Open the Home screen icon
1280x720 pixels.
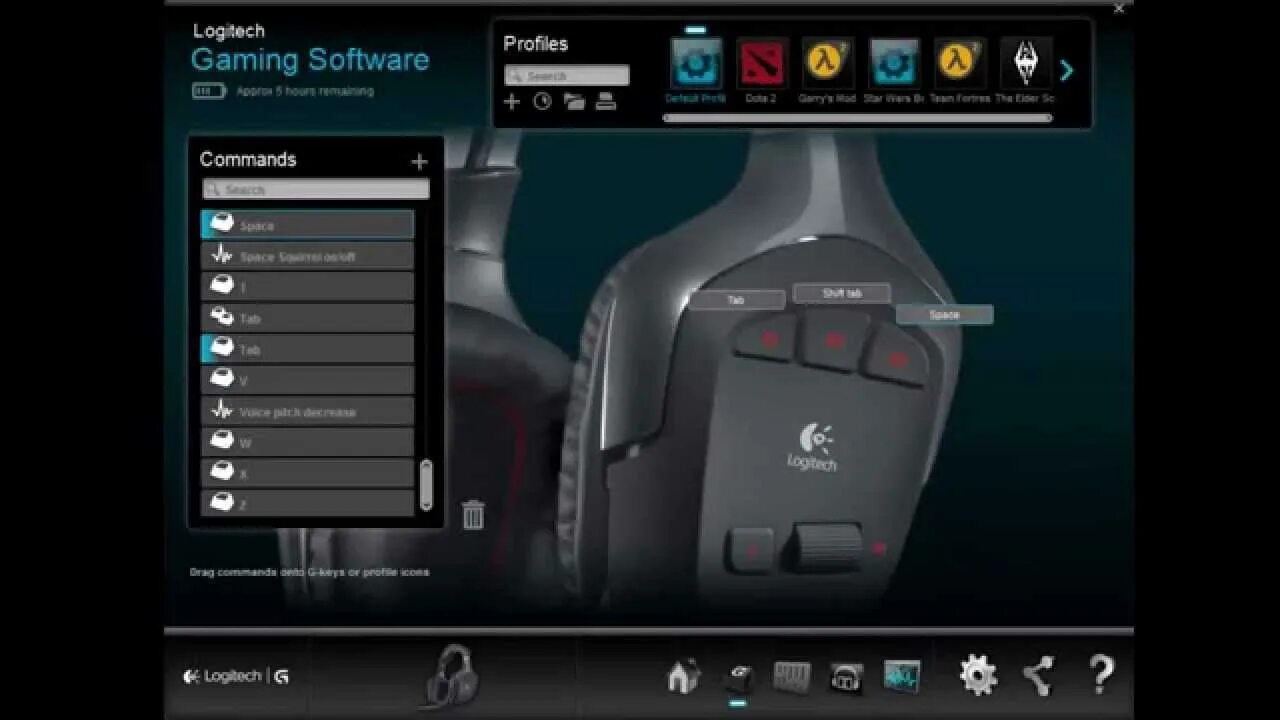(x=684, y=677)
